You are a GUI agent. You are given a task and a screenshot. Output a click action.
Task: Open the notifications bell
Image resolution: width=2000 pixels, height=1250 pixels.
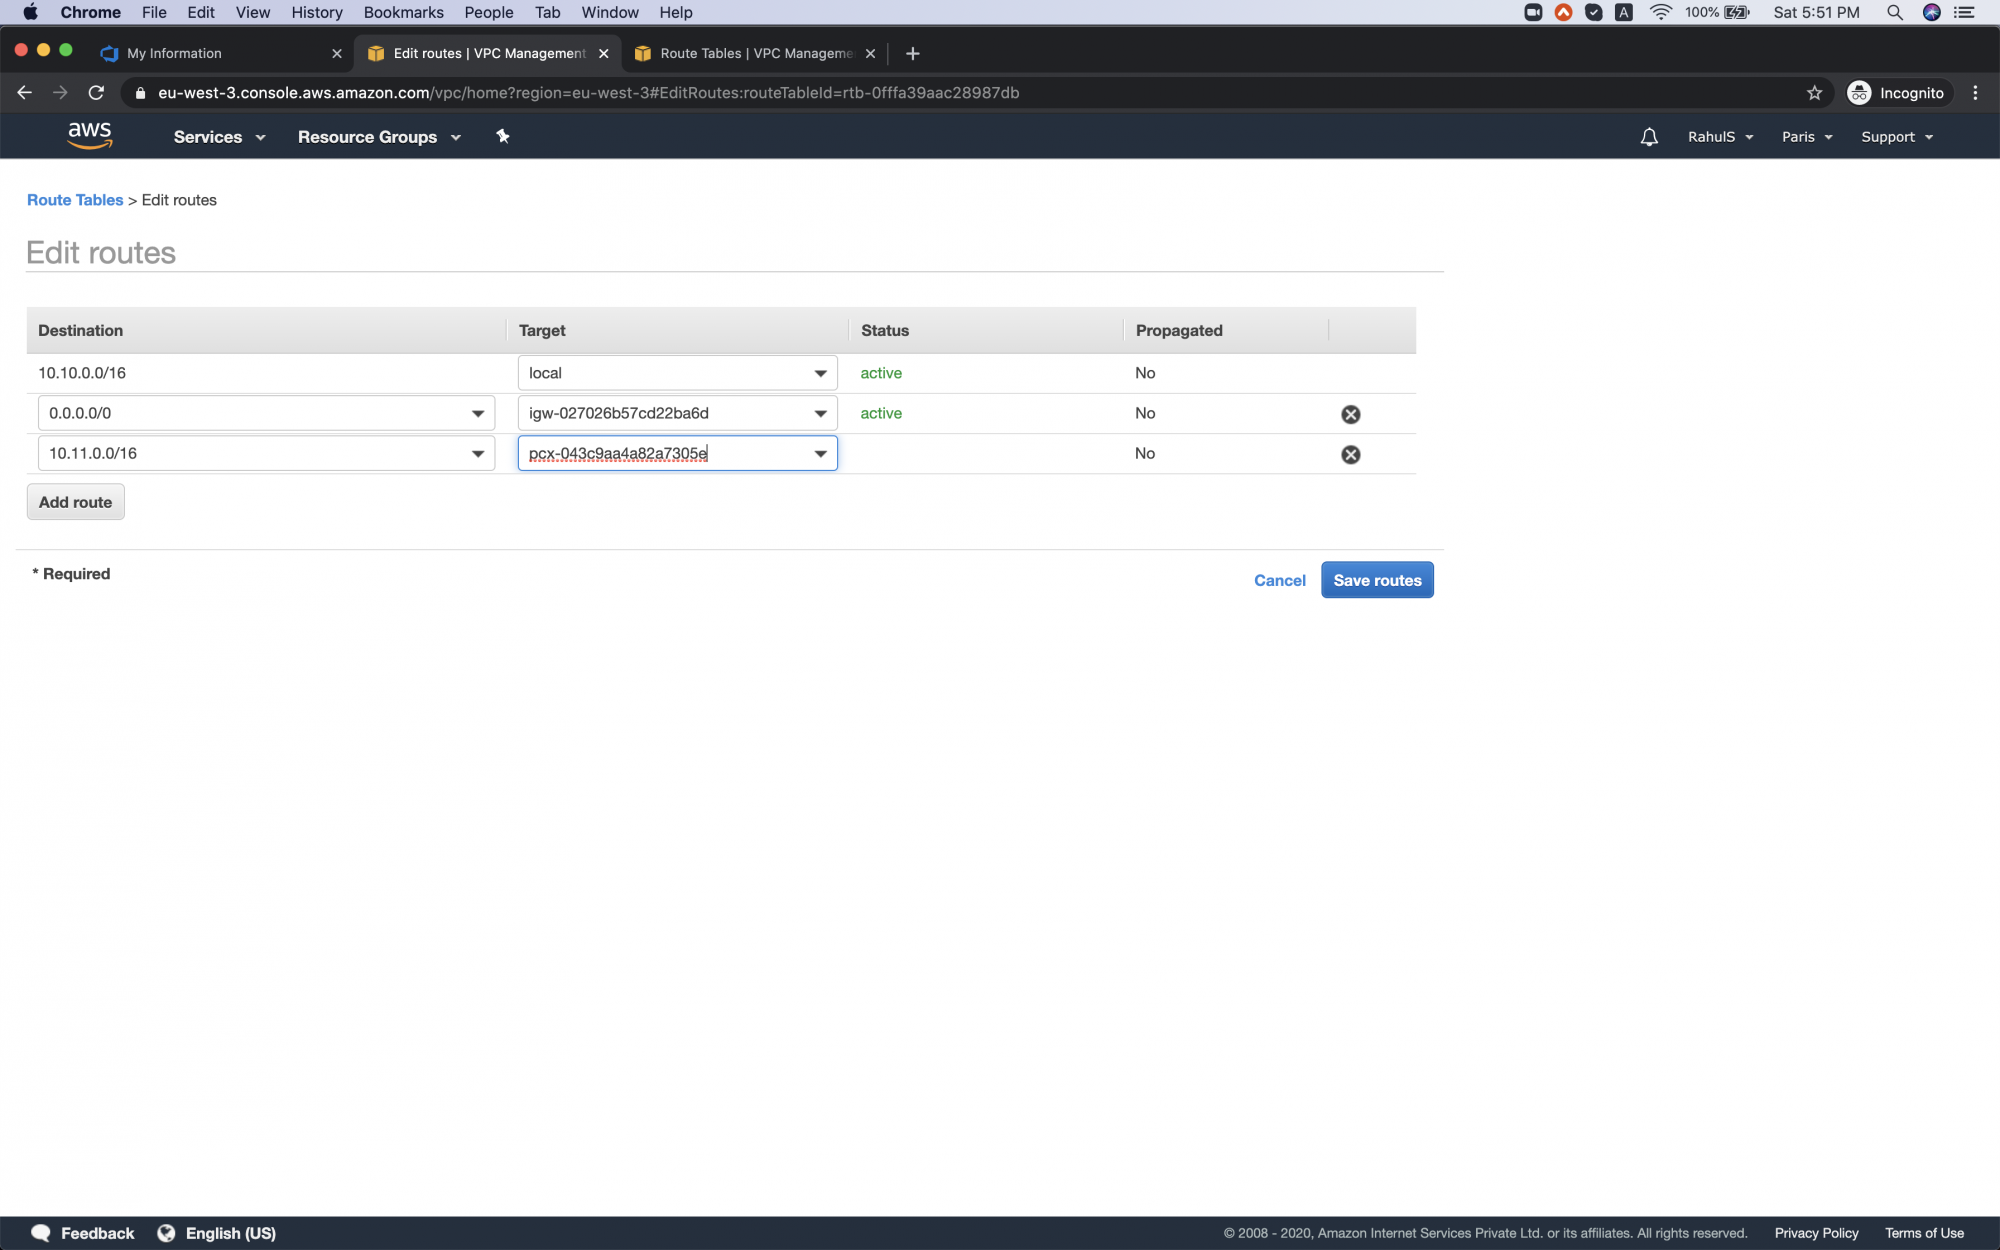1648,136
